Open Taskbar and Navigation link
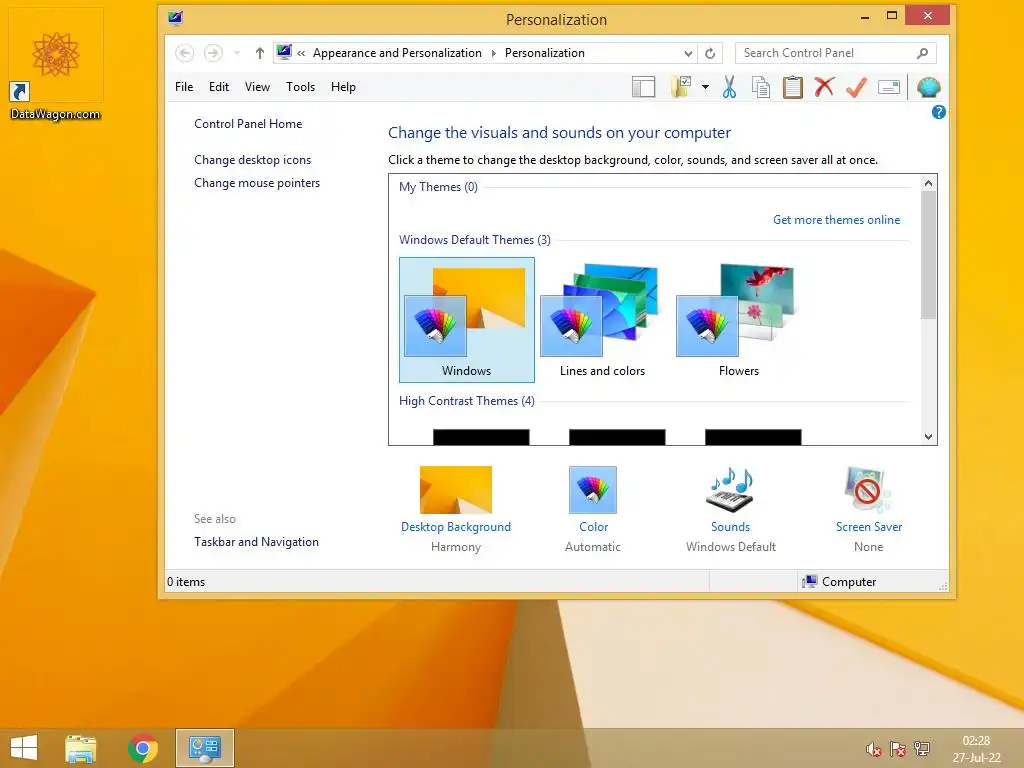Viewport: 1024px width, 768px height. [257, 542]
